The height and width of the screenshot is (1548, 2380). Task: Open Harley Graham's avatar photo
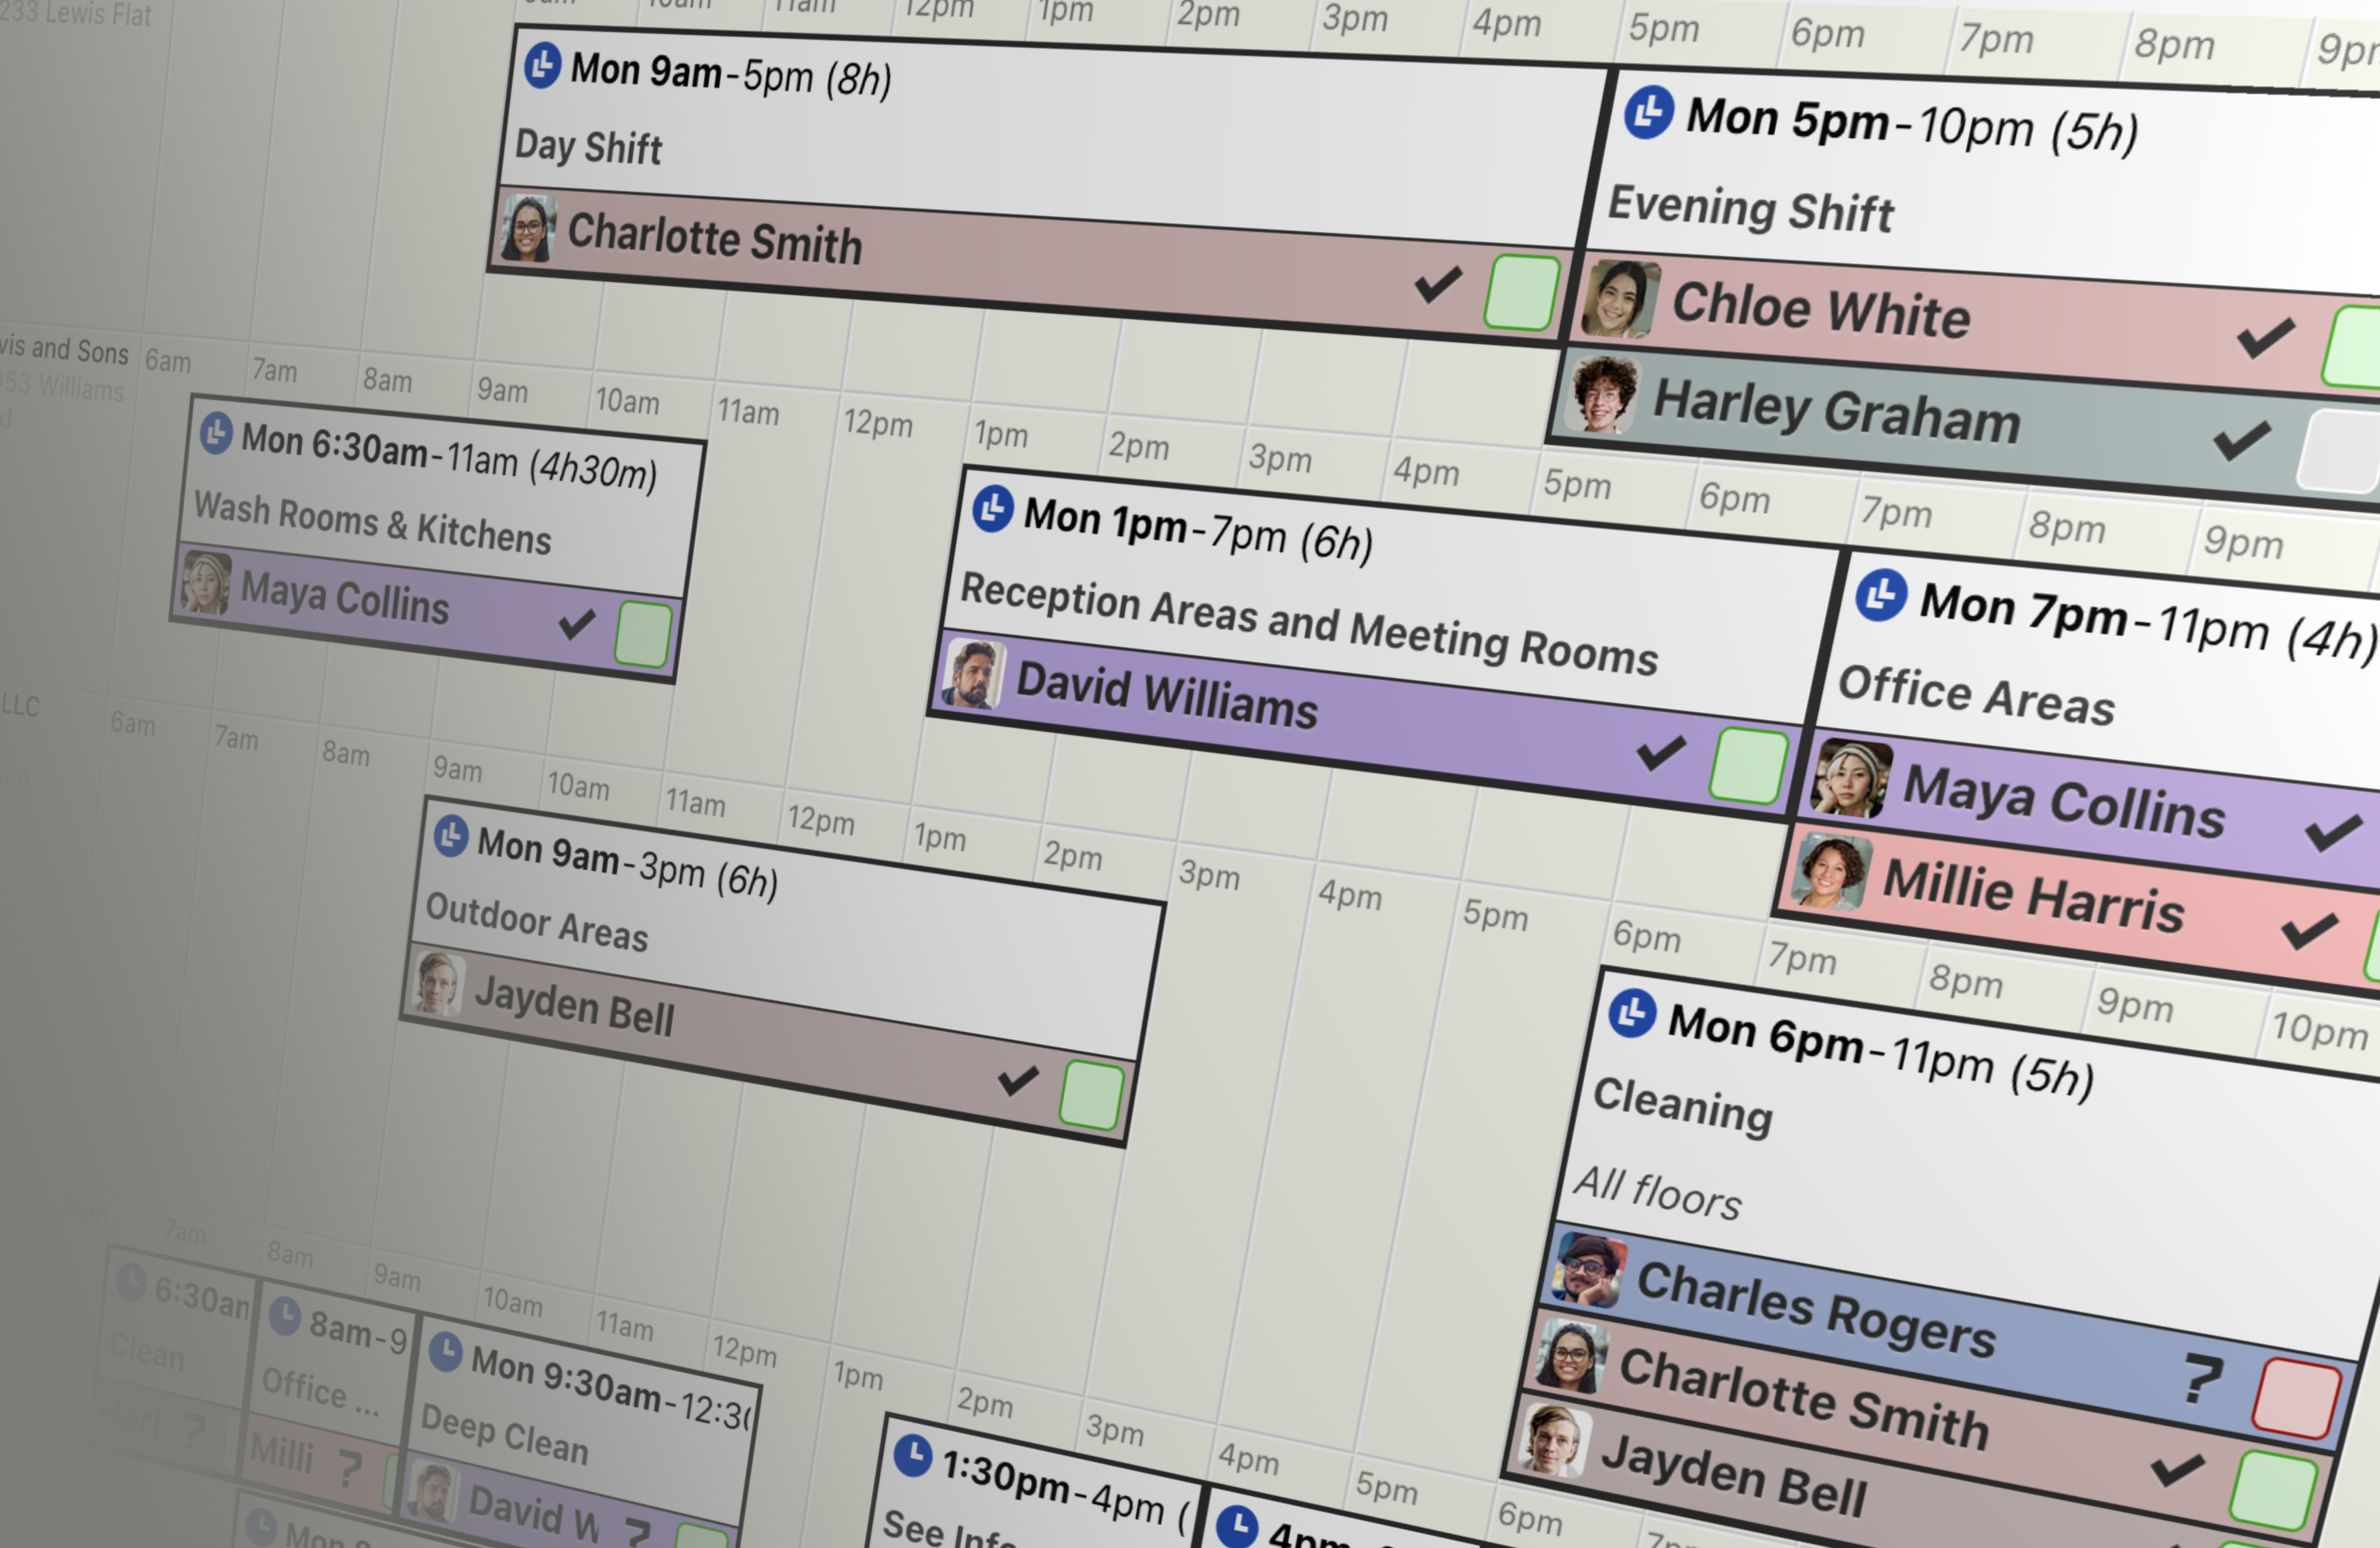click(1602, 393)
